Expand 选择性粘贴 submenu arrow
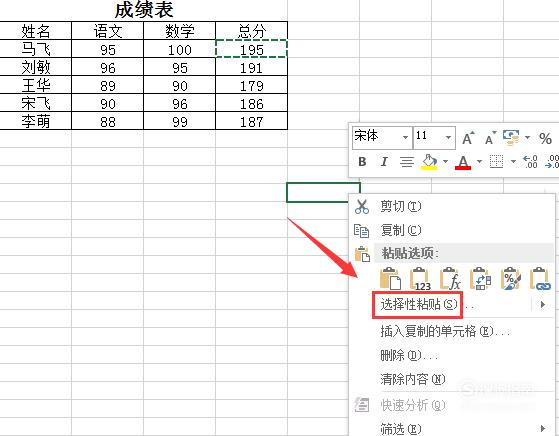This screenshot has width=559, height=436. [x=543, y=304]
